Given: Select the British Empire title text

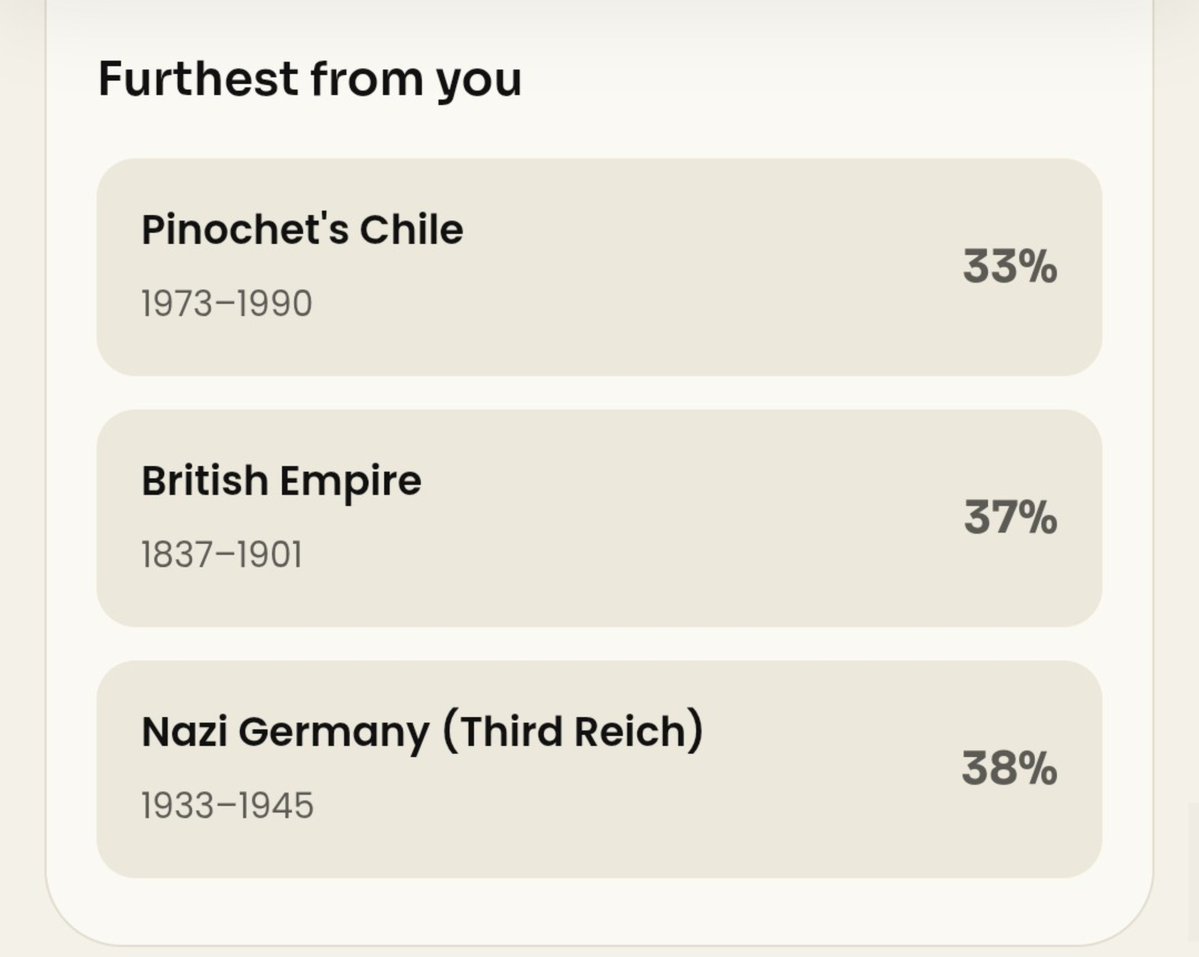Looking at the screenshot, I should click(x=281, y=482).
